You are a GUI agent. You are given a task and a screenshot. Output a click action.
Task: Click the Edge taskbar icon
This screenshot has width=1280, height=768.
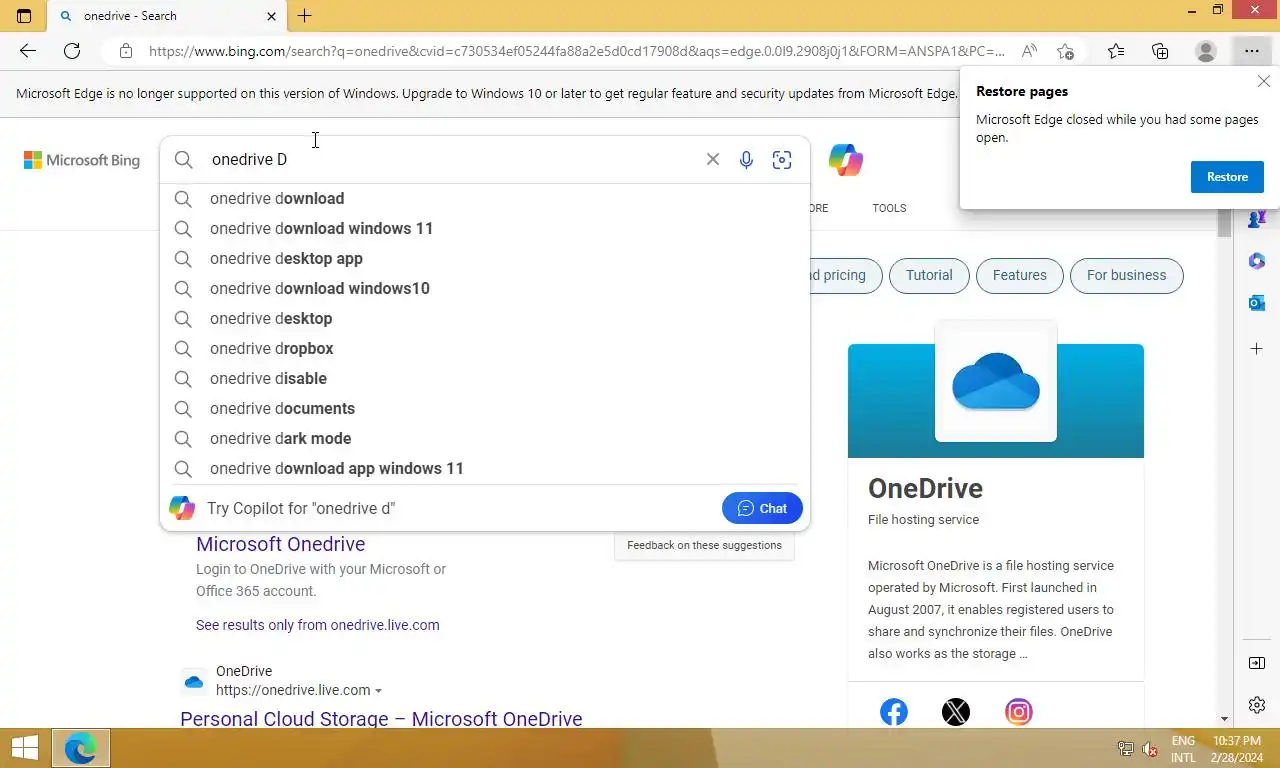tap(80, 748)
